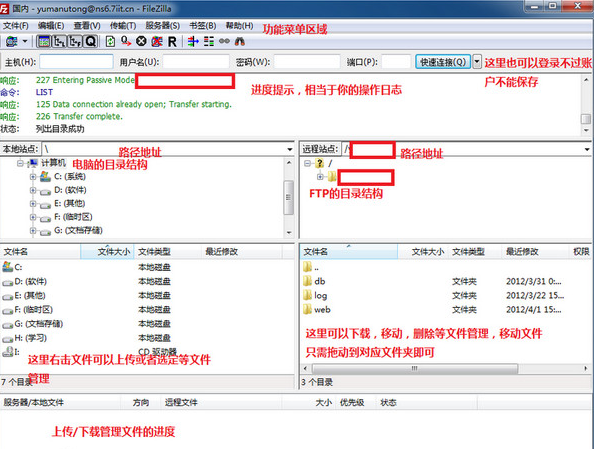
Task: Select H: (学习) drive icon in file list
Action: coord(8,339)
